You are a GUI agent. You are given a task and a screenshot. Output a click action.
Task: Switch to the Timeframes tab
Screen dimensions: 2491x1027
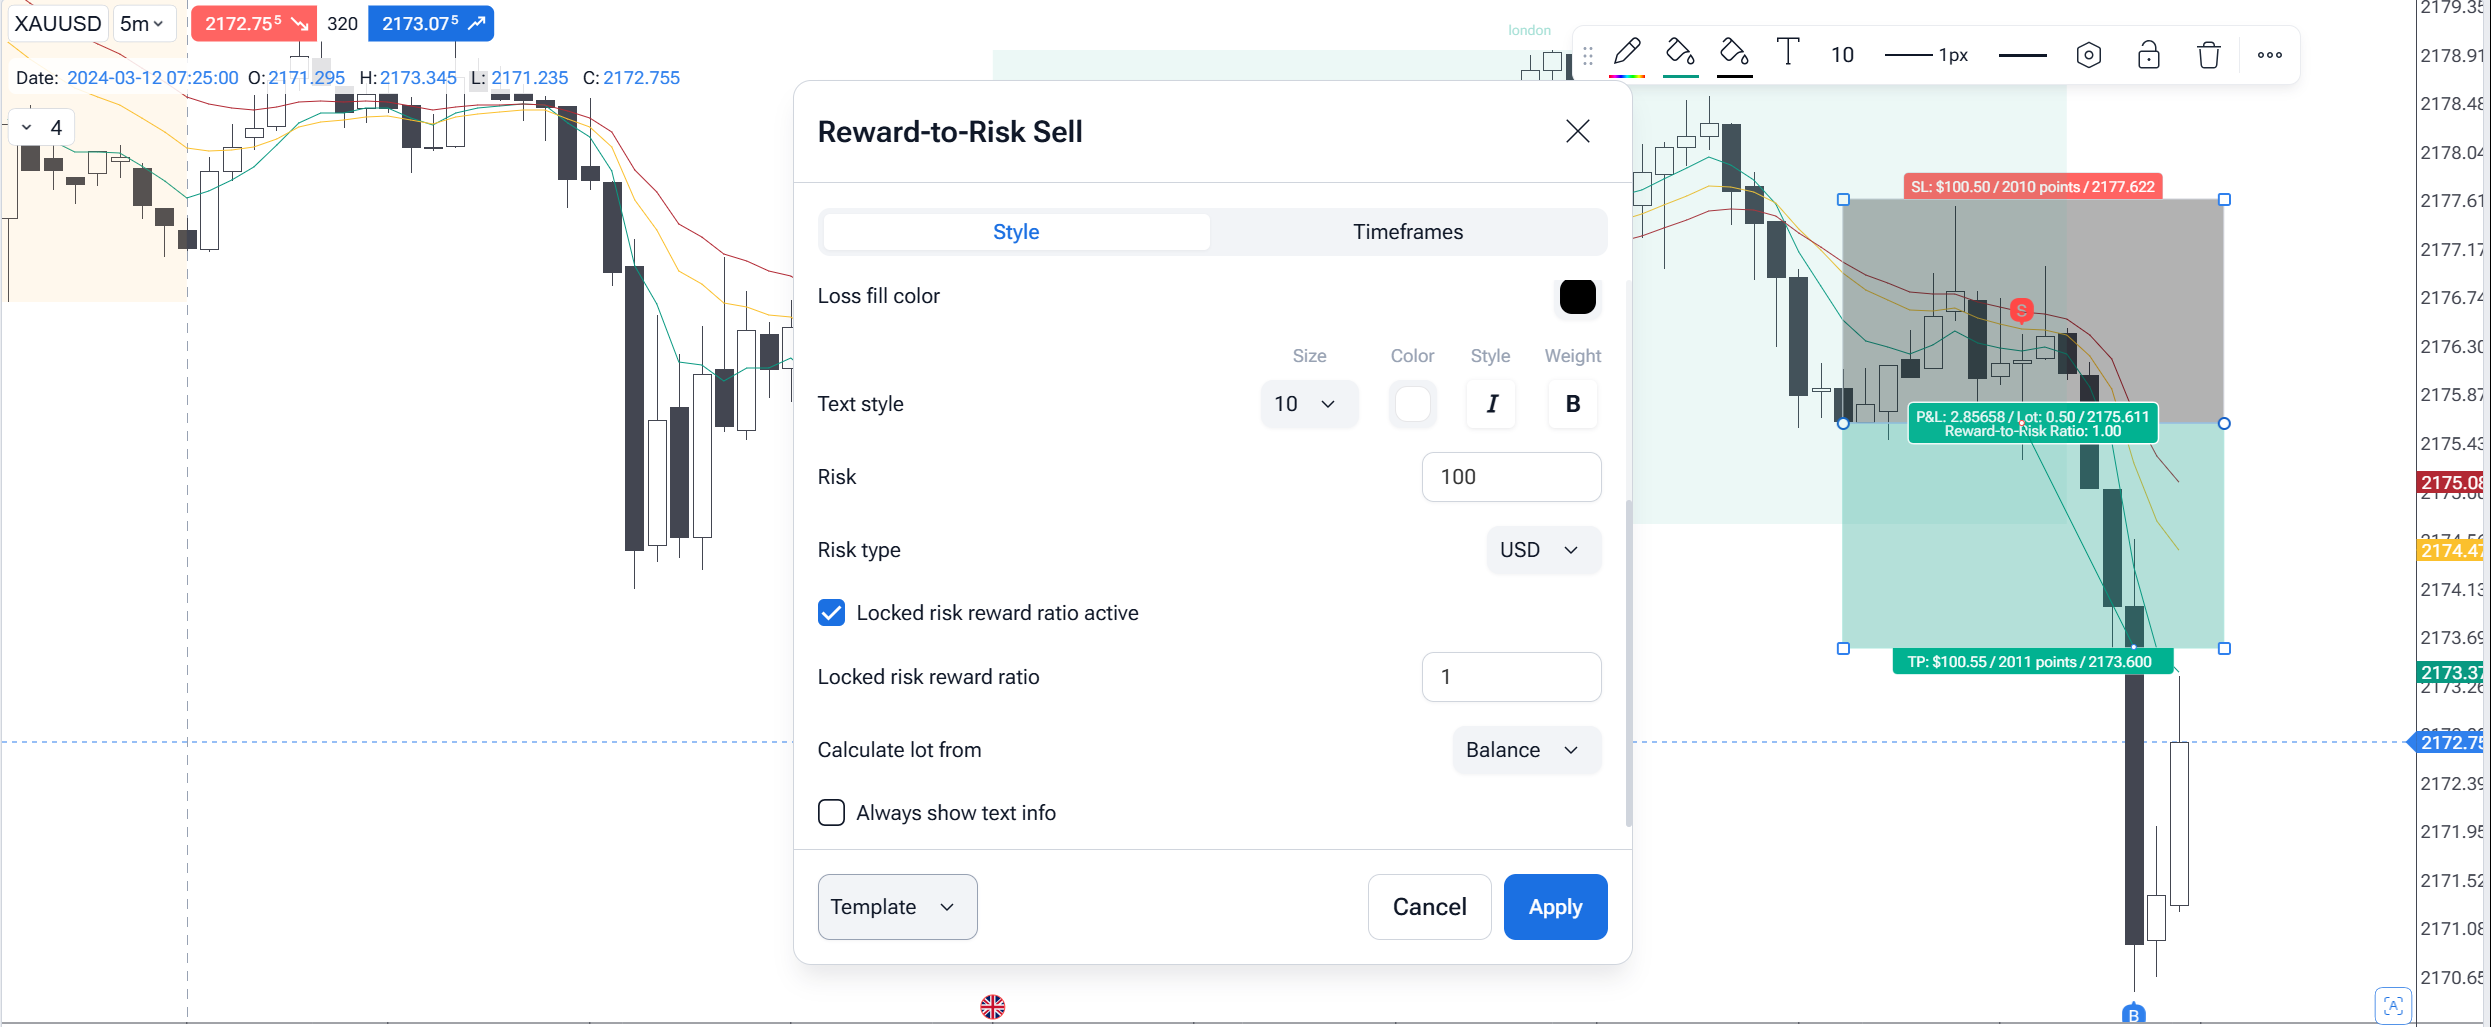[1407, 232]
